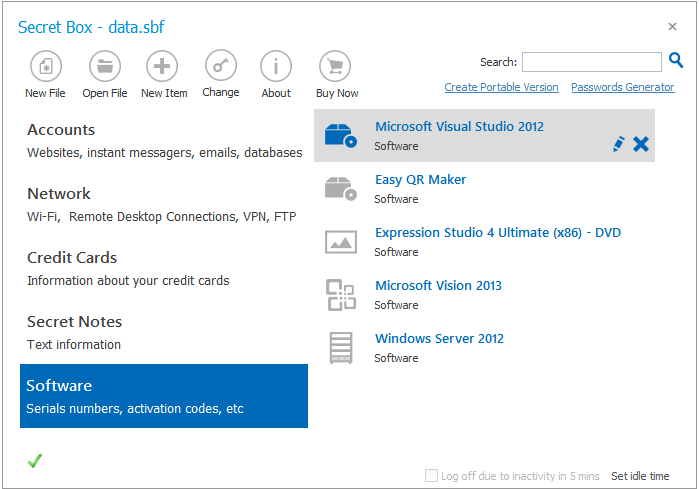699x489 pixels.
Task: Edit Microsoft Visual Studio 2012 with pencil icon
Action: pos(618,145)
